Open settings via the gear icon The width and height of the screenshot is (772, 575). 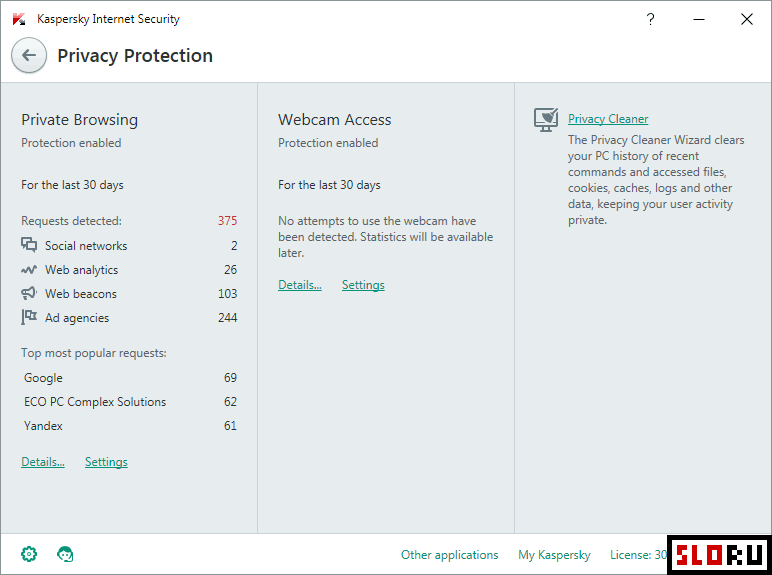point(29,554)
